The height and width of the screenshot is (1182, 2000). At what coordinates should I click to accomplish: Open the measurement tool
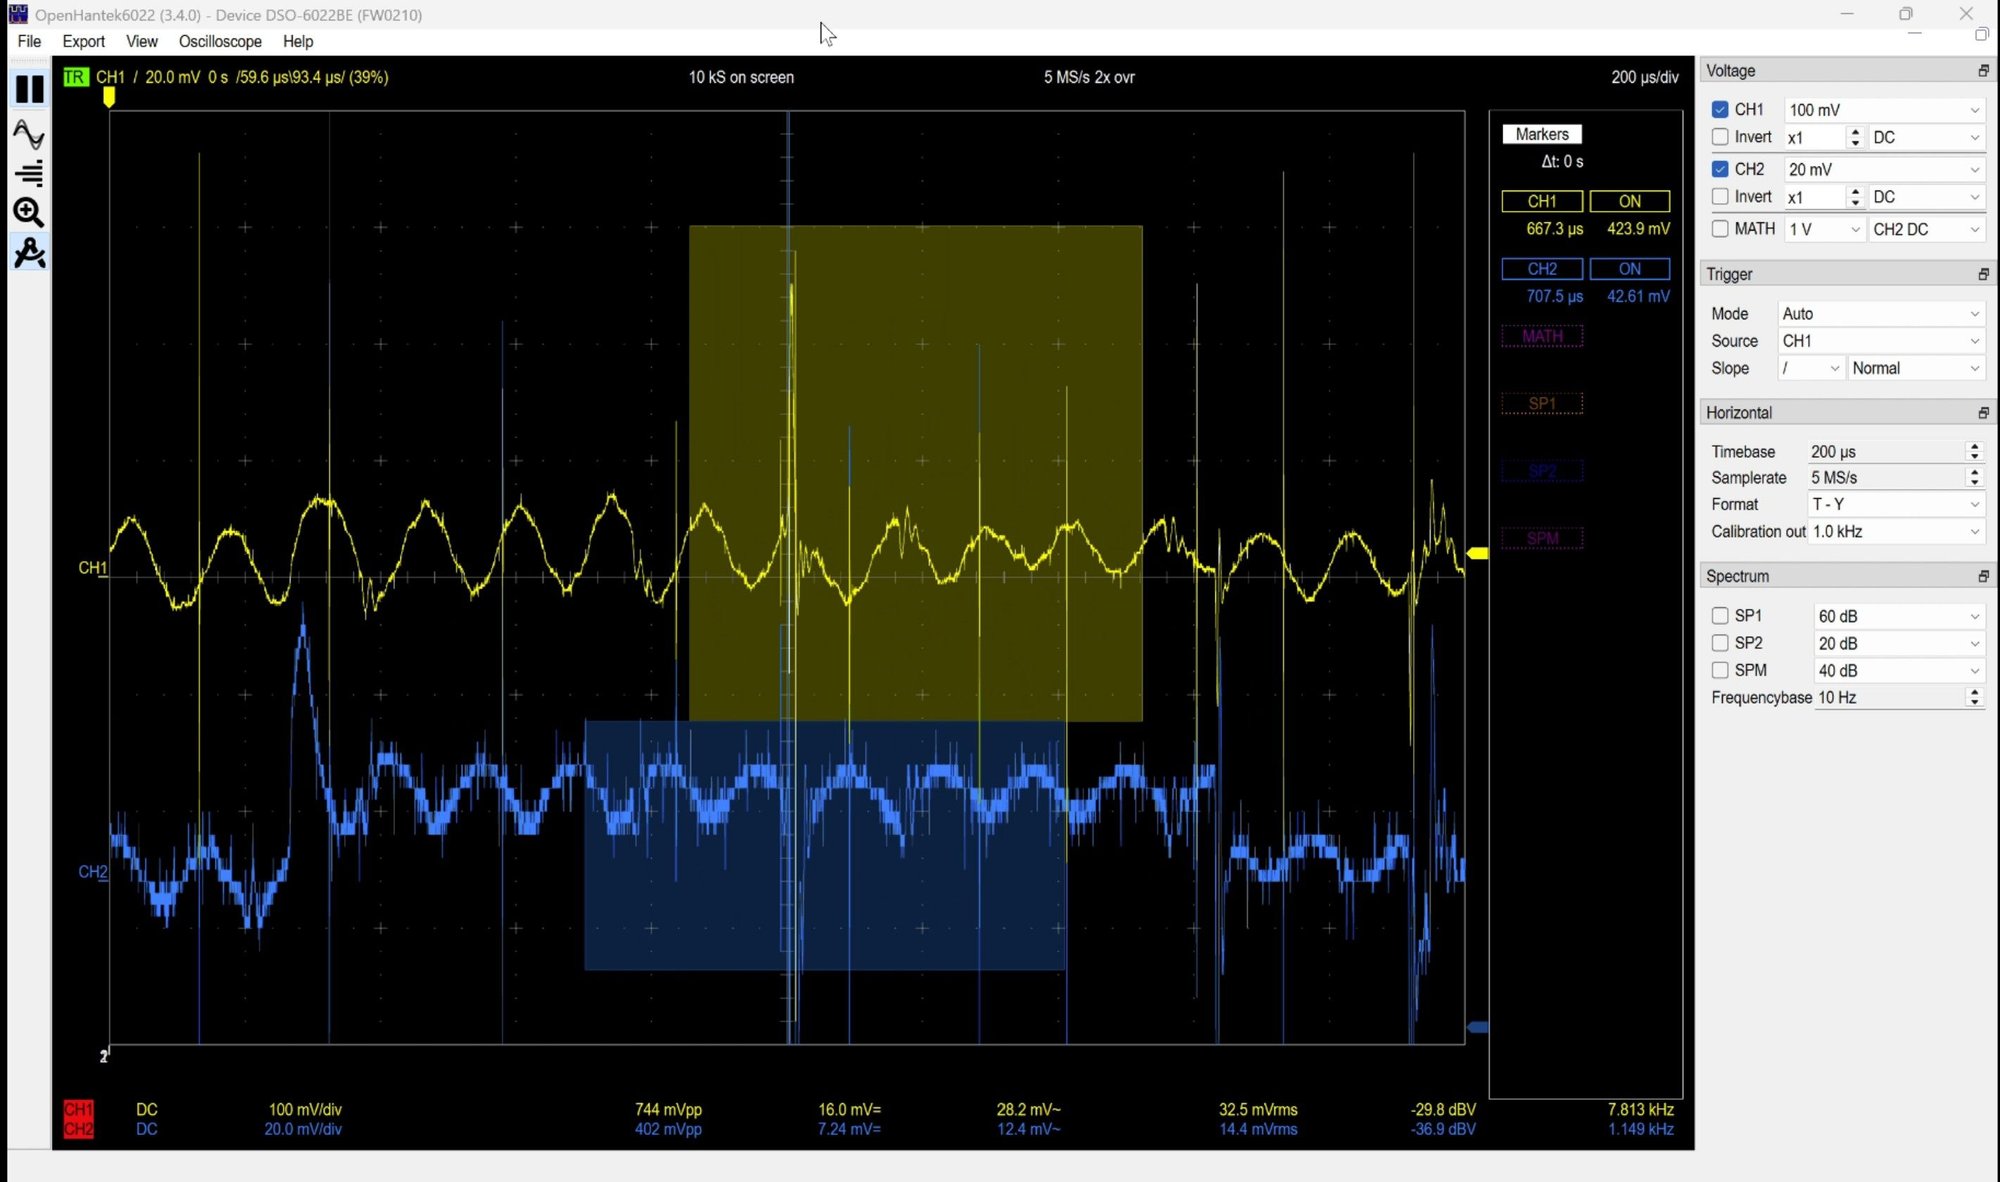29,253
